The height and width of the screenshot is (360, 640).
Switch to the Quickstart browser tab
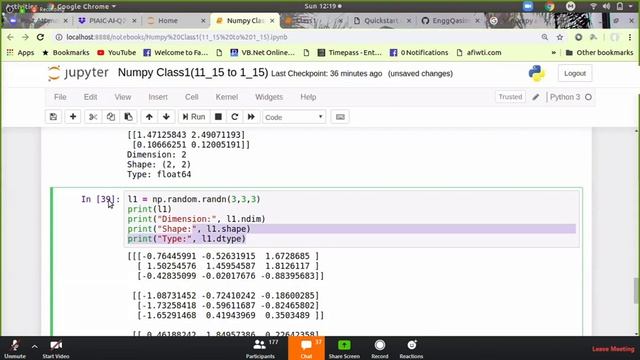[x=381, y=20]
